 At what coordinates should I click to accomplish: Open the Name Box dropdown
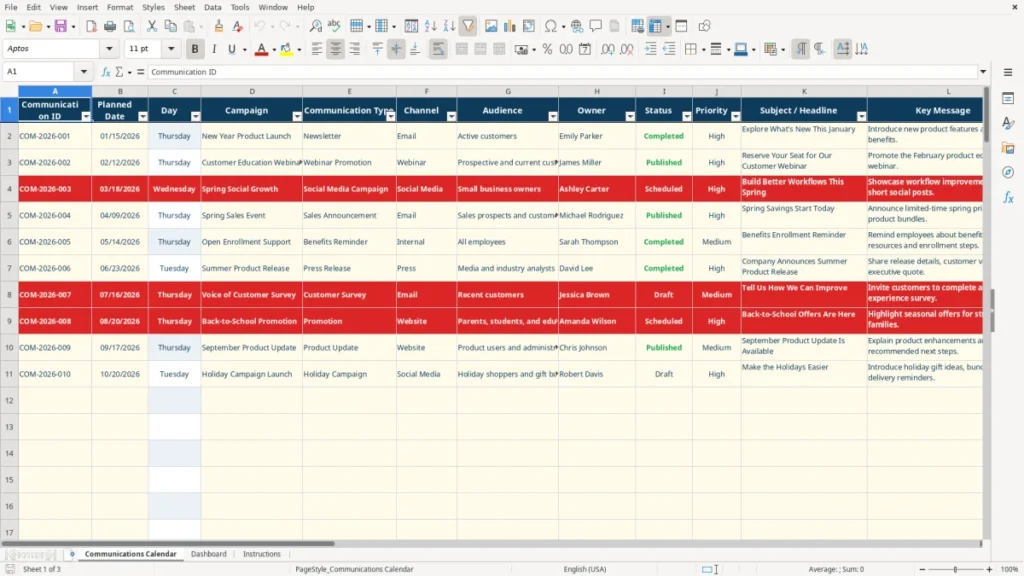[x=84, y=72]
